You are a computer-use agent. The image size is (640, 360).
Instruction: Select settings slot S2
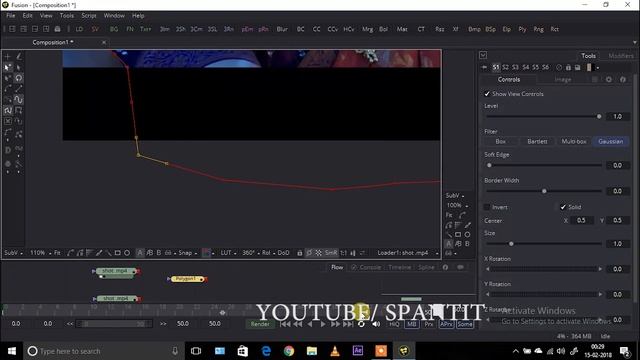(505, 67)
